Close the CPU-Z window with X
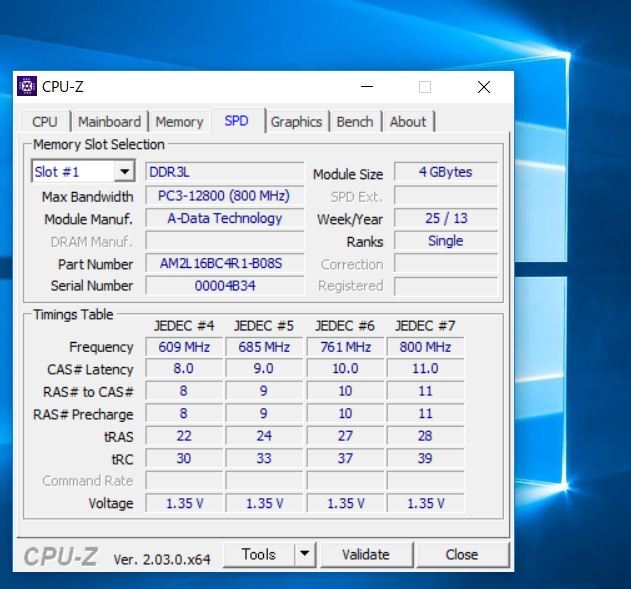This screenshot has height=589, width=631. coord(484,87)
